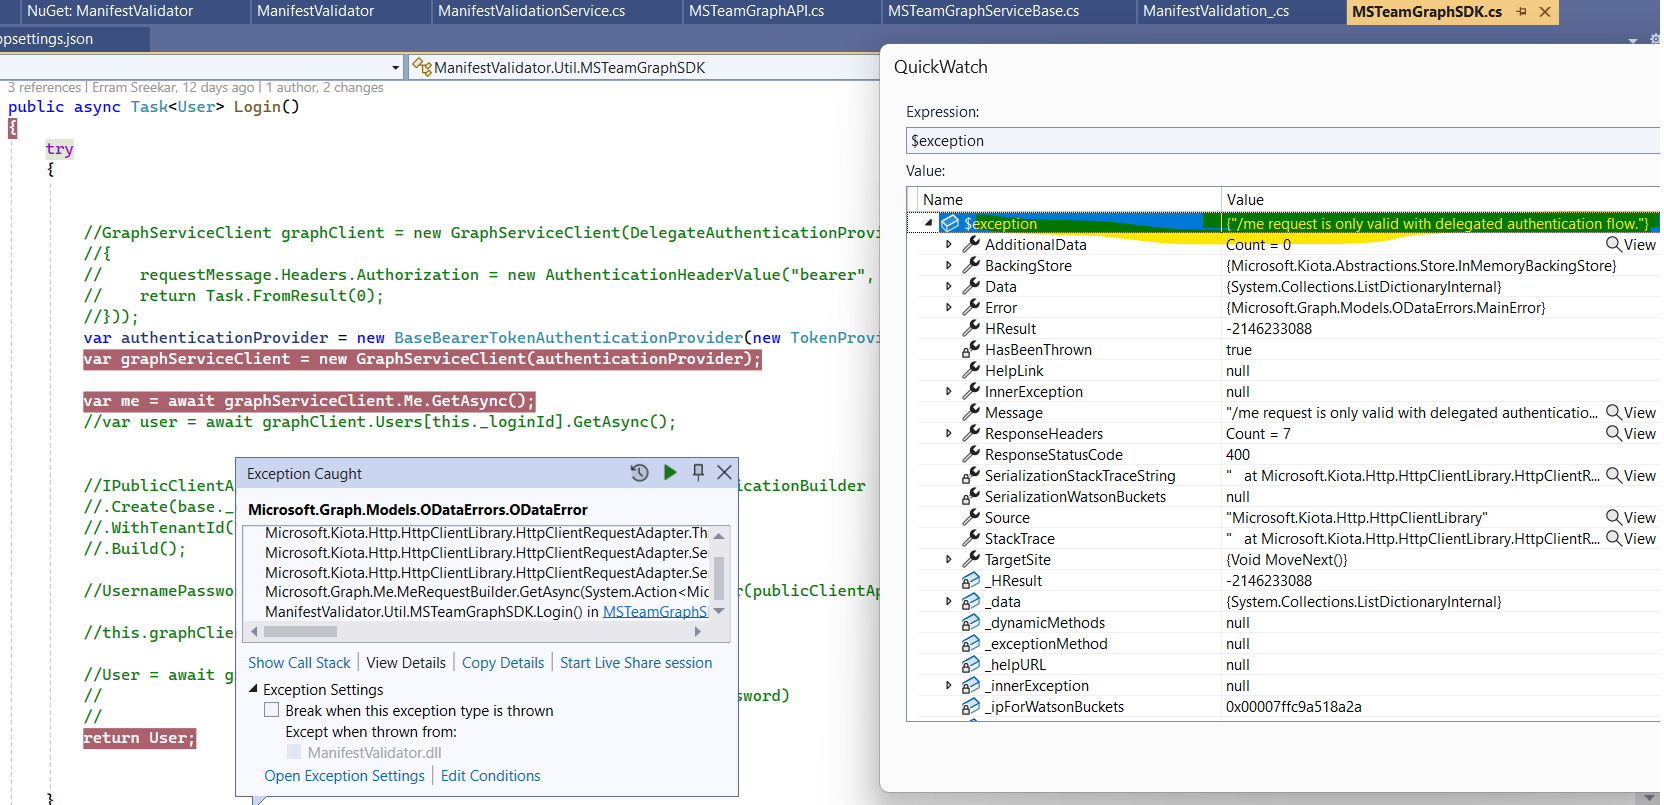
Task: Switch to ManifestValidator project tab
Action: [315, 11]
